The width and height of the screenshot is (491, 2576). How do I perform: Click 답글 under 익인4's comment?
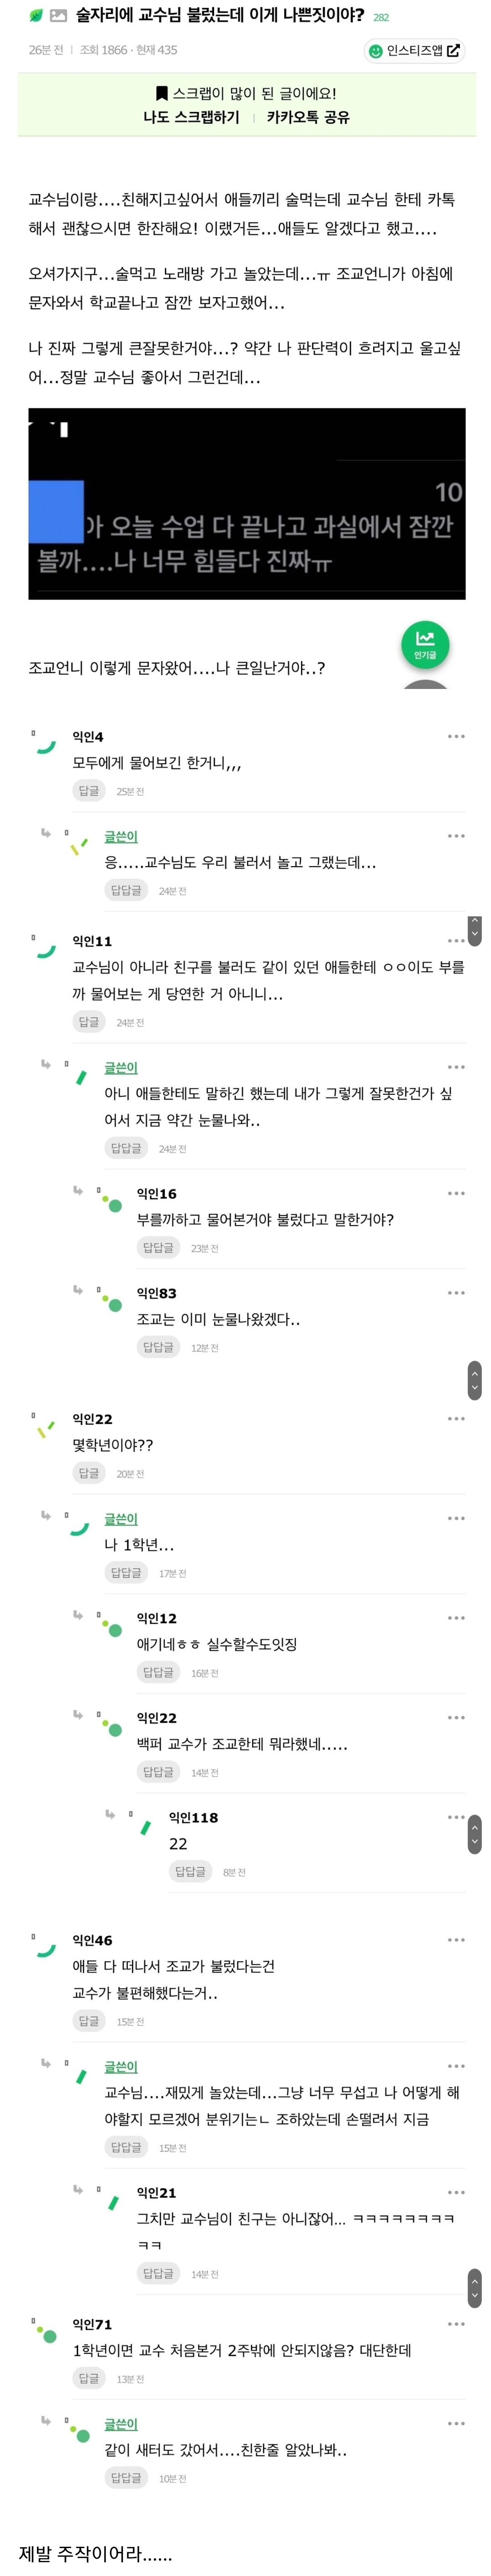[89, 791]
